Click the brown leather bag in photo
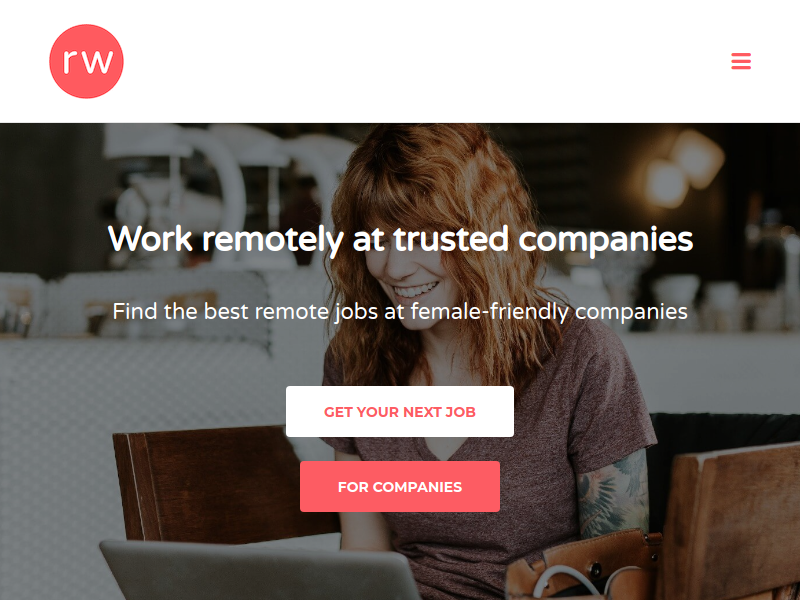The width and height of the screenshot is (800, 600). pyautogui.click(x=582, y=566)
